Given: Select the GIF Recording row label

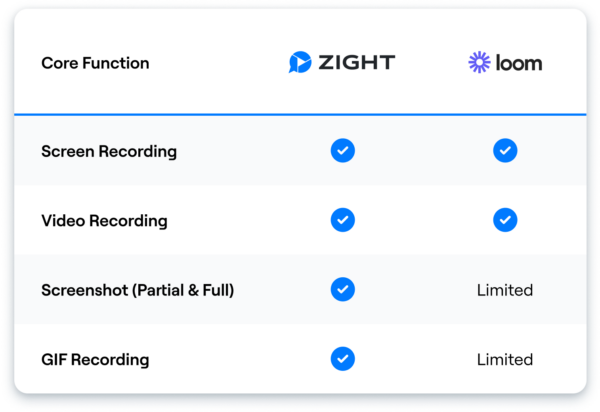Looking at the screenshot, I should click(x=95, y=359).
